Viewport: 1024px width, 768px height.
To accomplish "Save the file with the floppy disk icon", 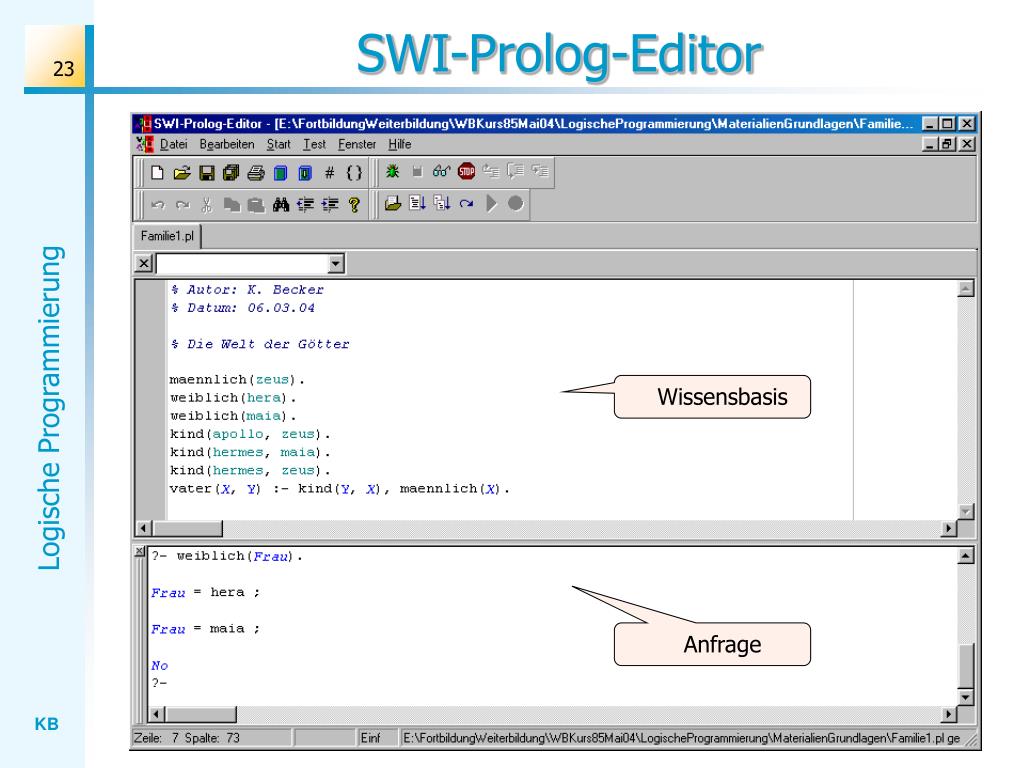I will [207, 173].
